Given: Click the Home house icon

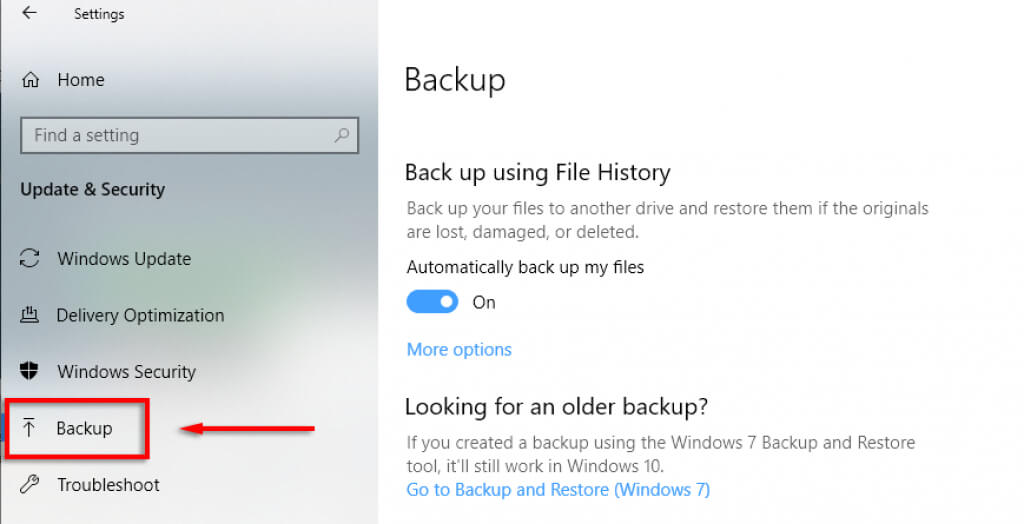Looking at the screenshot, I should (x=31, y=80).
